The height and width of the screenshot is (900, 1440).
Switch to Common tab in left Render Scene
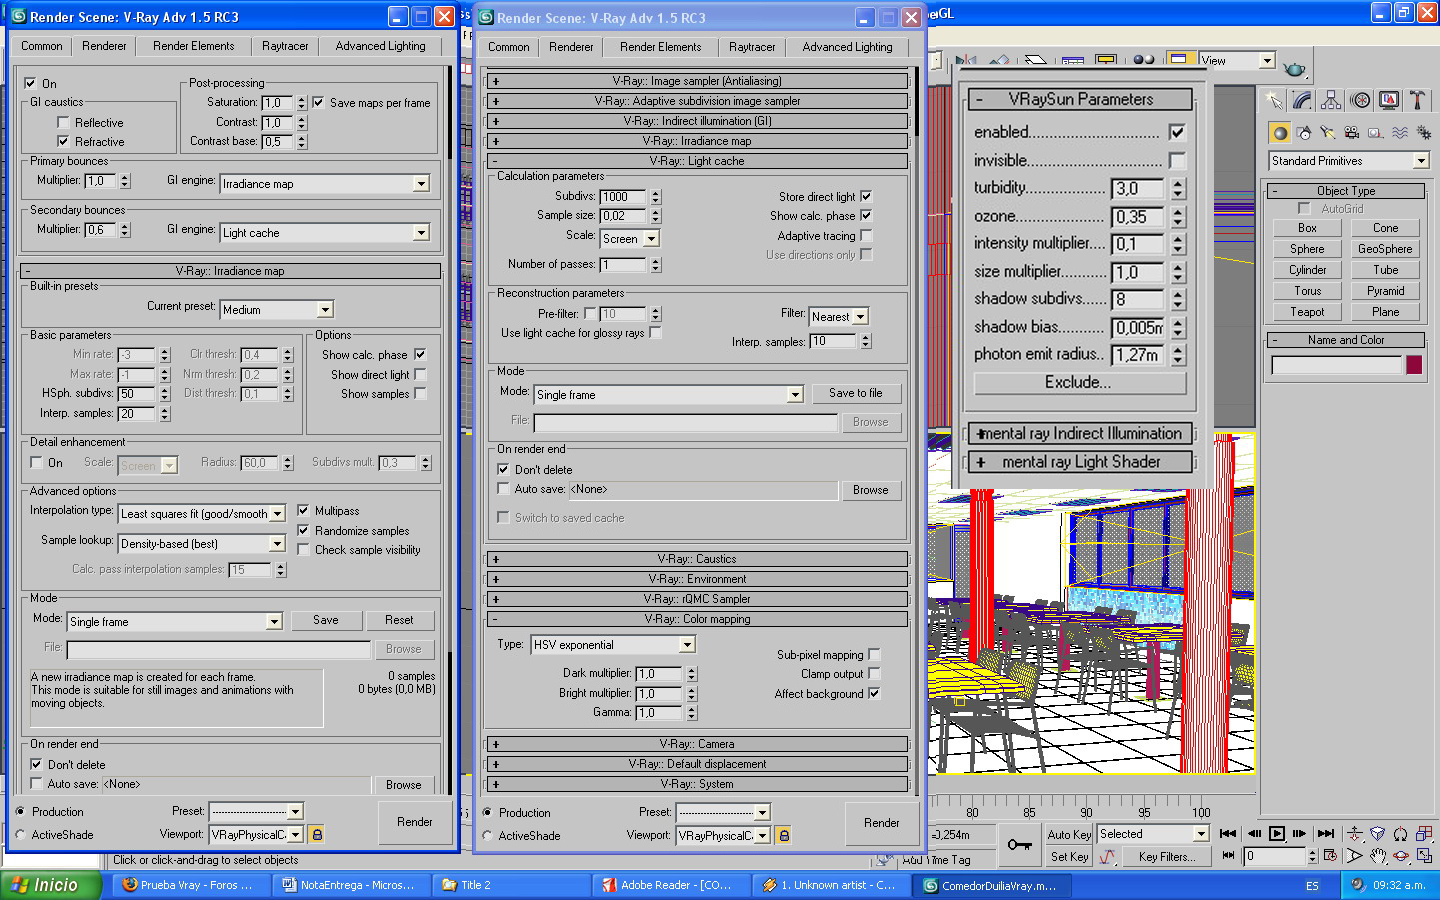[x=42, y=46]
